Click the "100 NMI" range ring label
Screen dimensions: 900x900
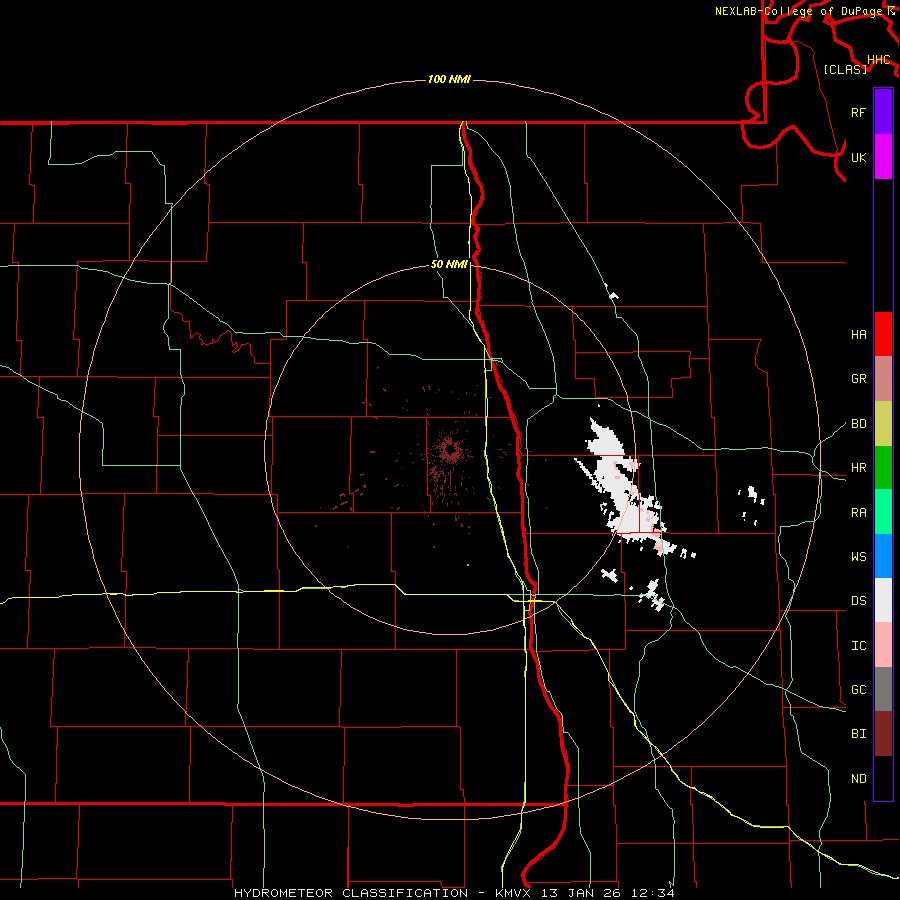449,79
